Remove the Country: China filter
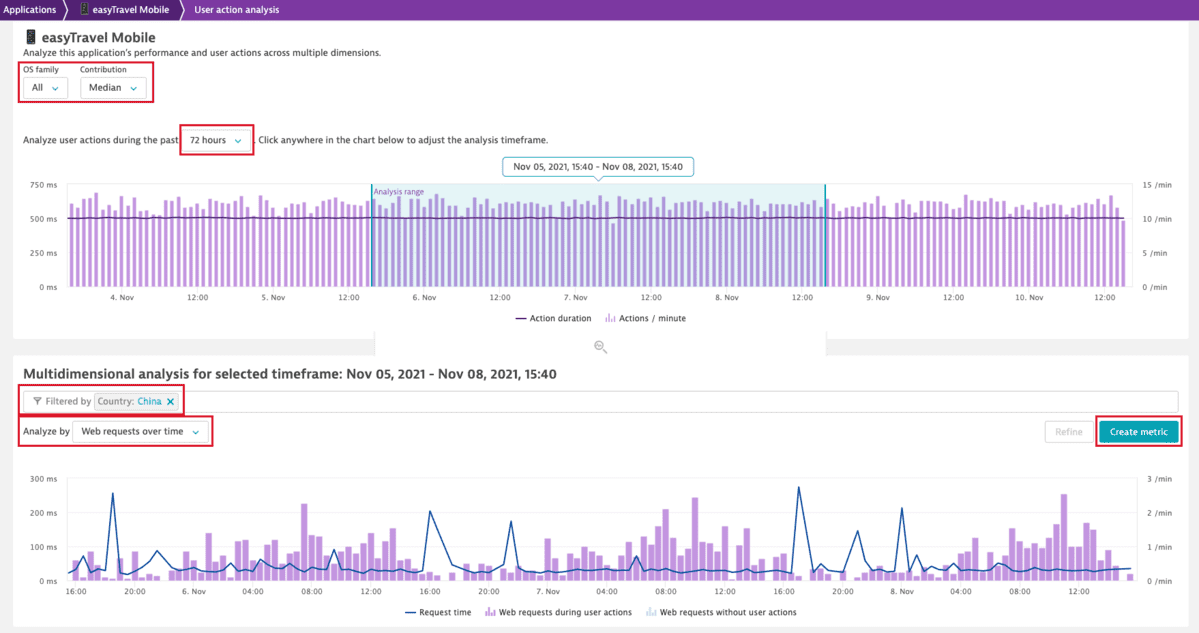The width and height of the screenshot is (1199, 633). 171,399
